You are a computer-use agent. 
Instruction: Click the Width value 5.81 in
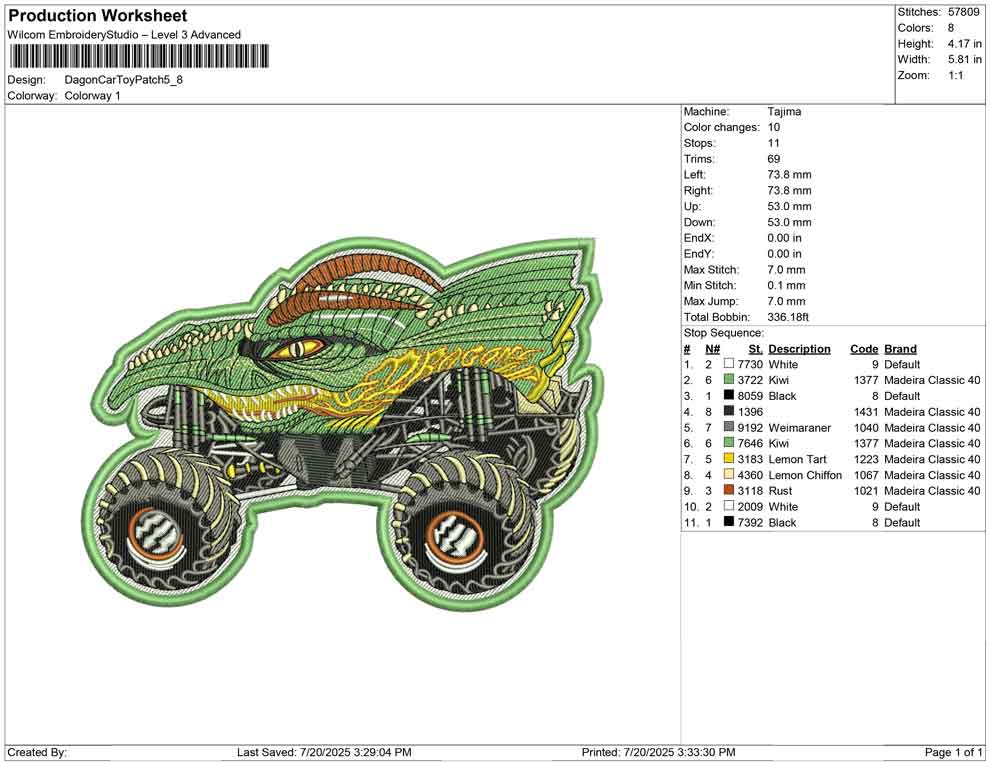pyautogui.click(x=964, y=59)
